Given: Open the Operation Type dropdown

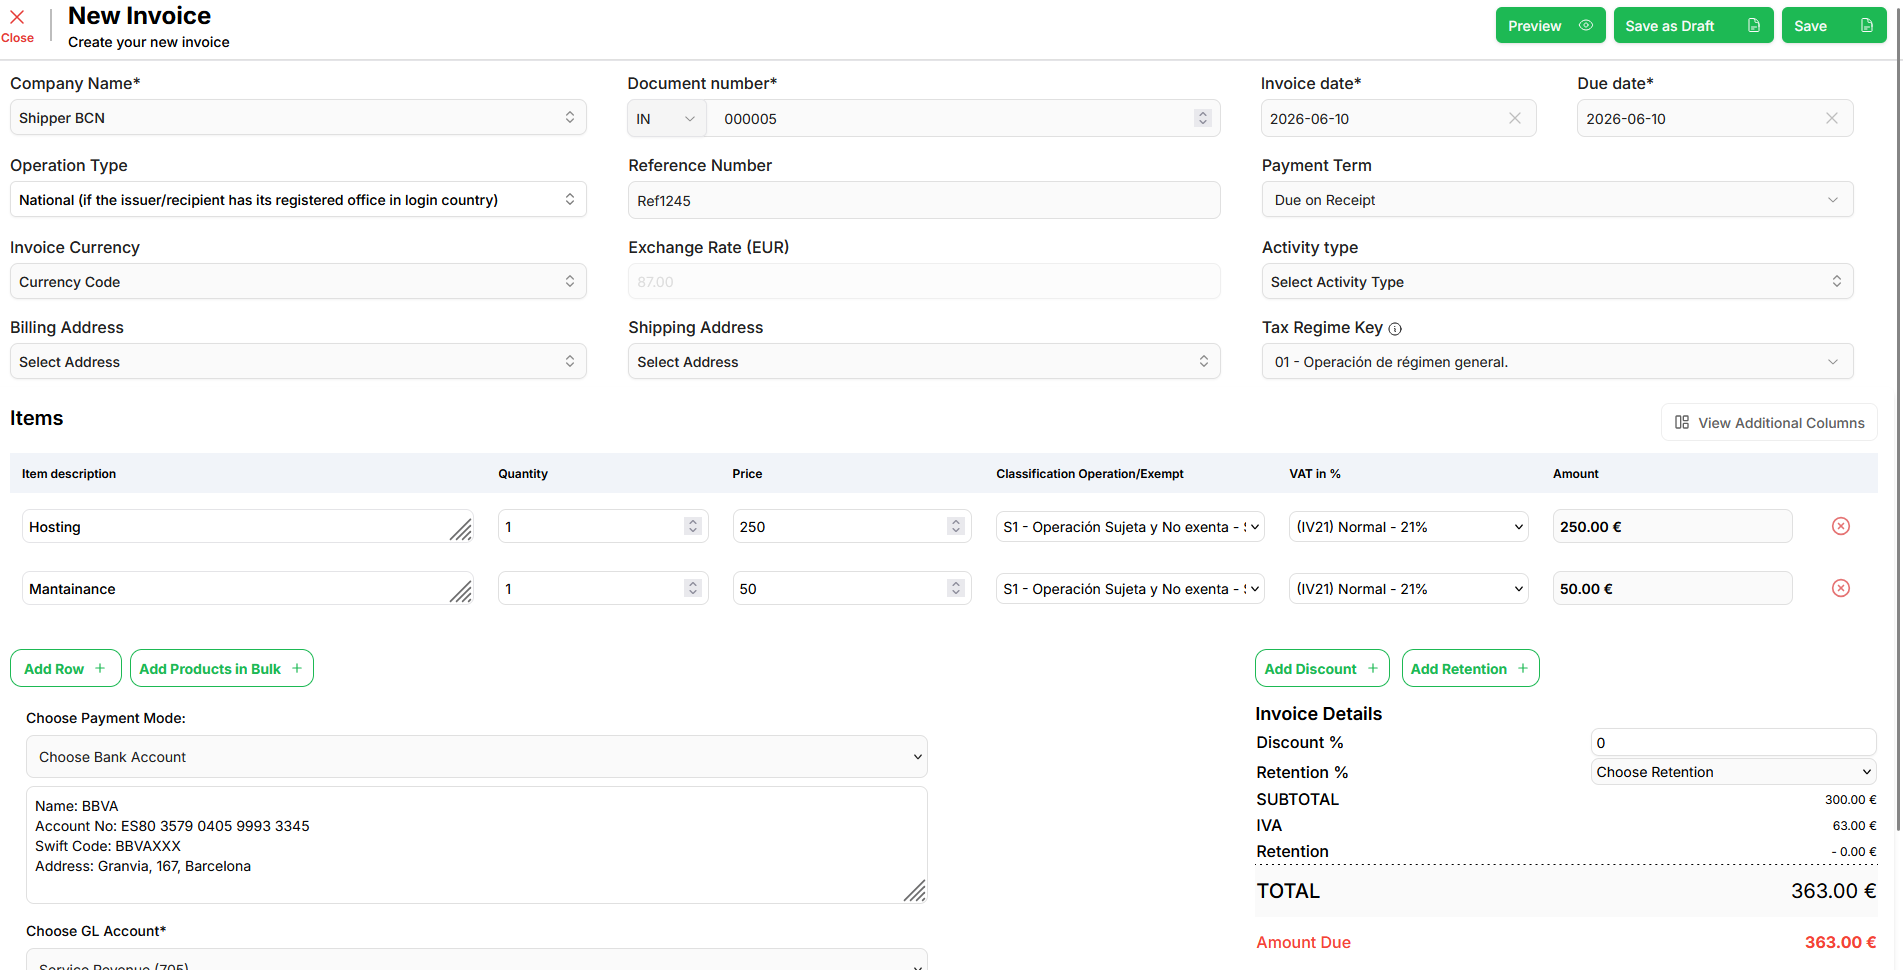Looking at the screenshot, I should pyautogui.click(x=298, y=200).
